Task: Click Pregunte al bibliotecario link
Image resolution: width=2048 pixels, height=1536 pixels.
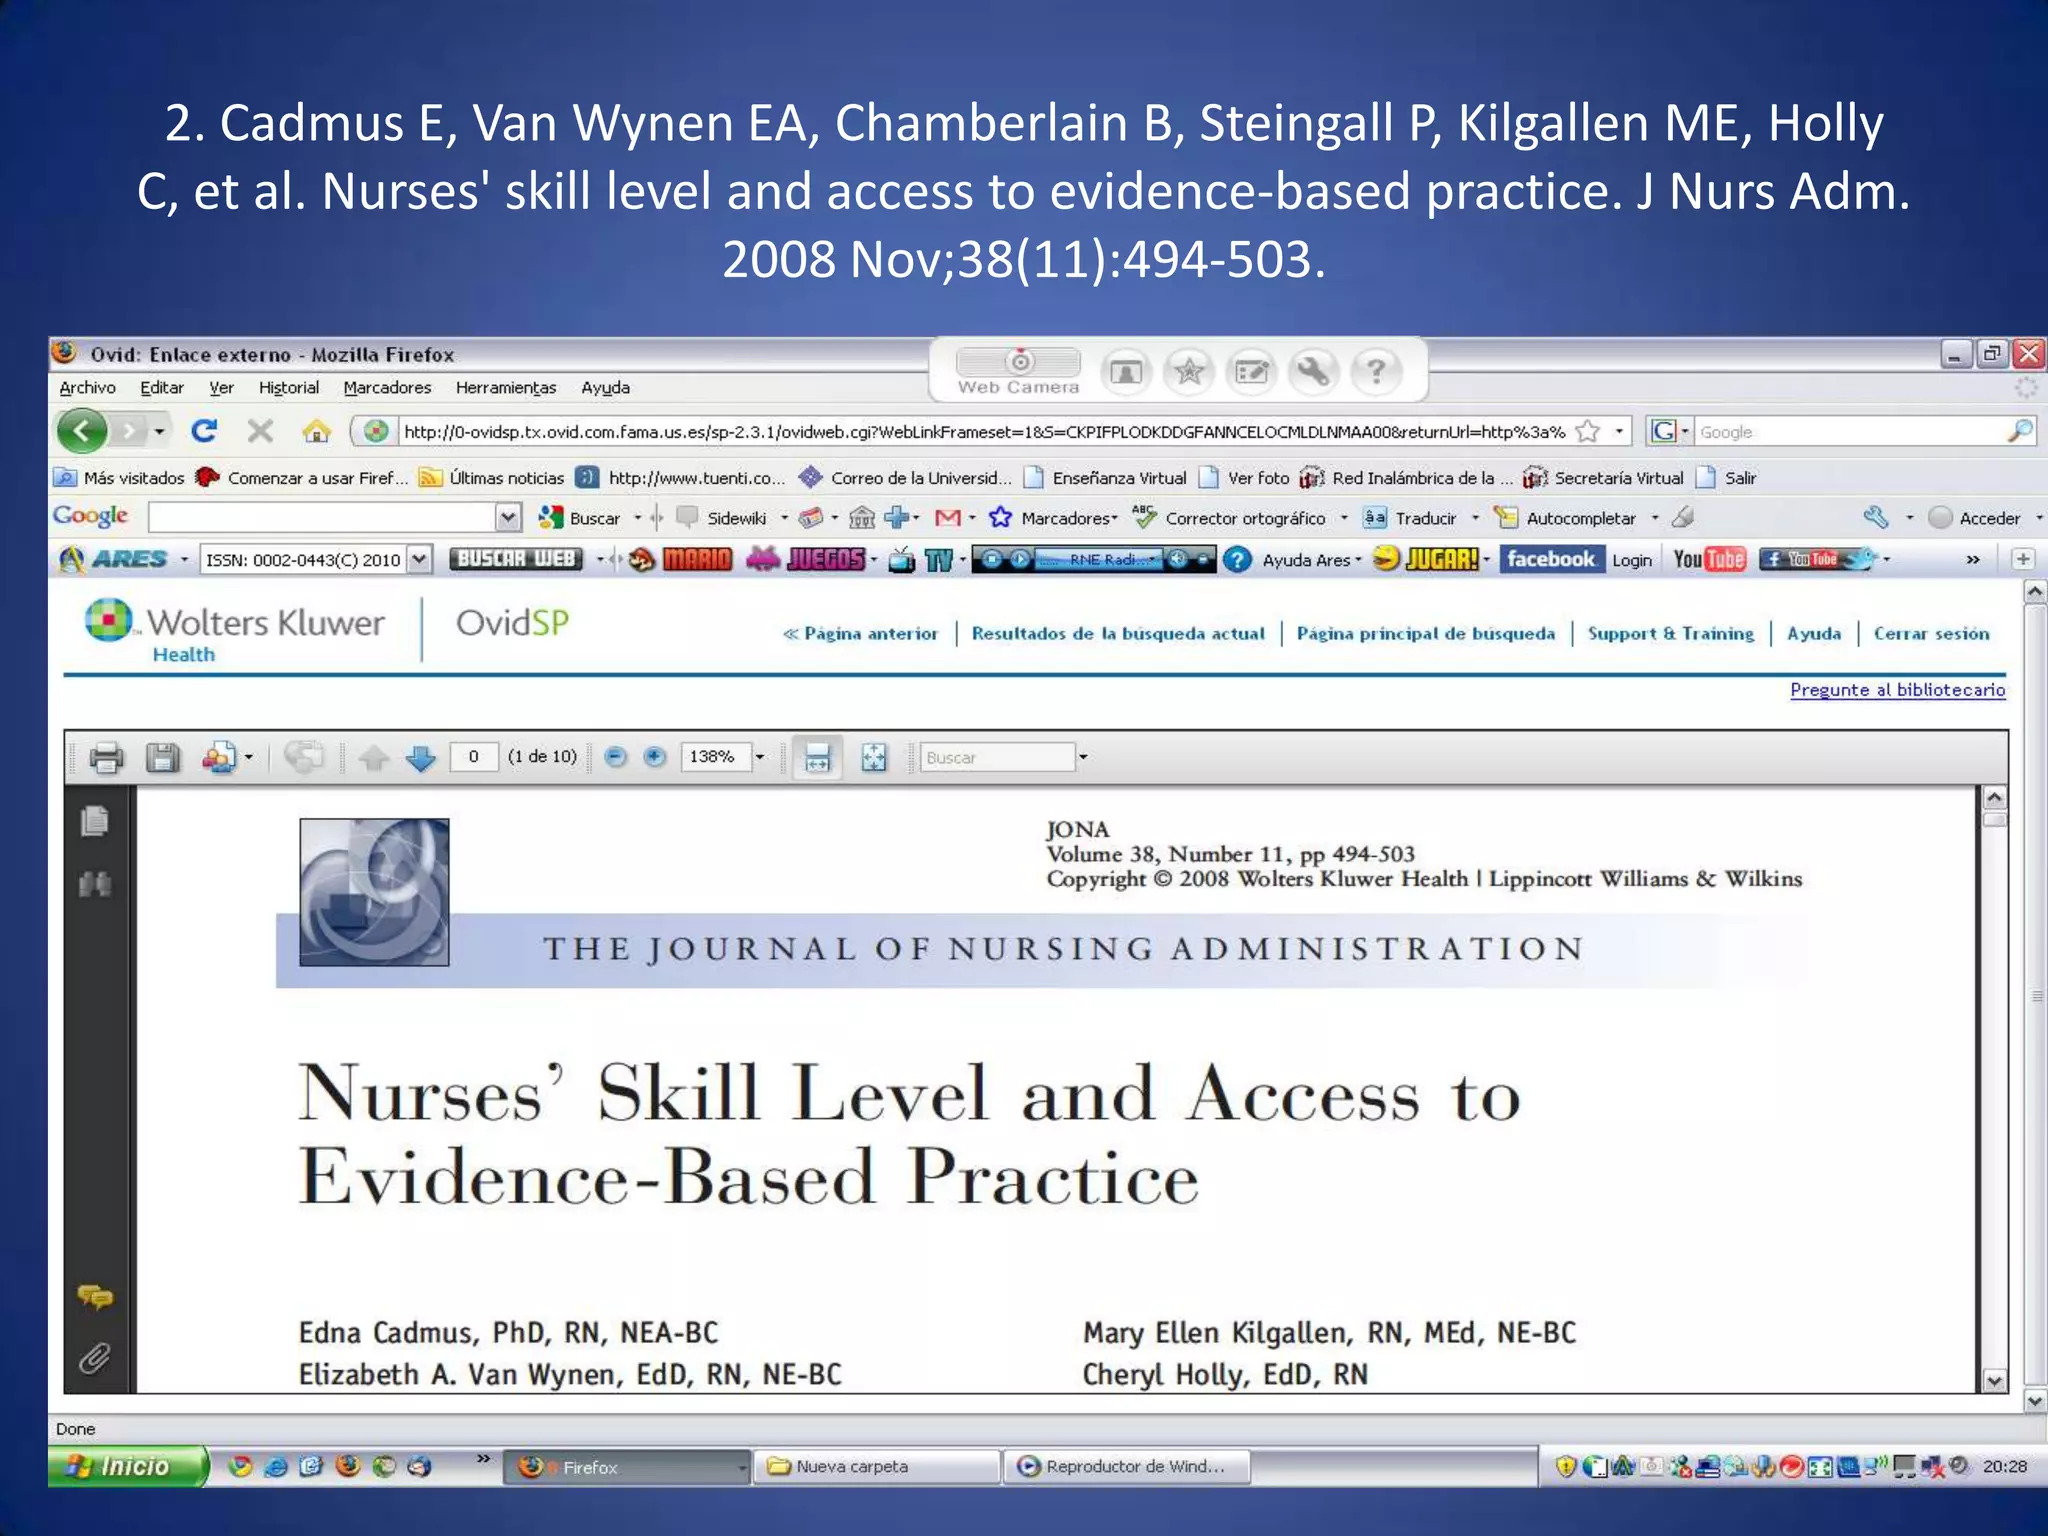Action: point(1897,689)
